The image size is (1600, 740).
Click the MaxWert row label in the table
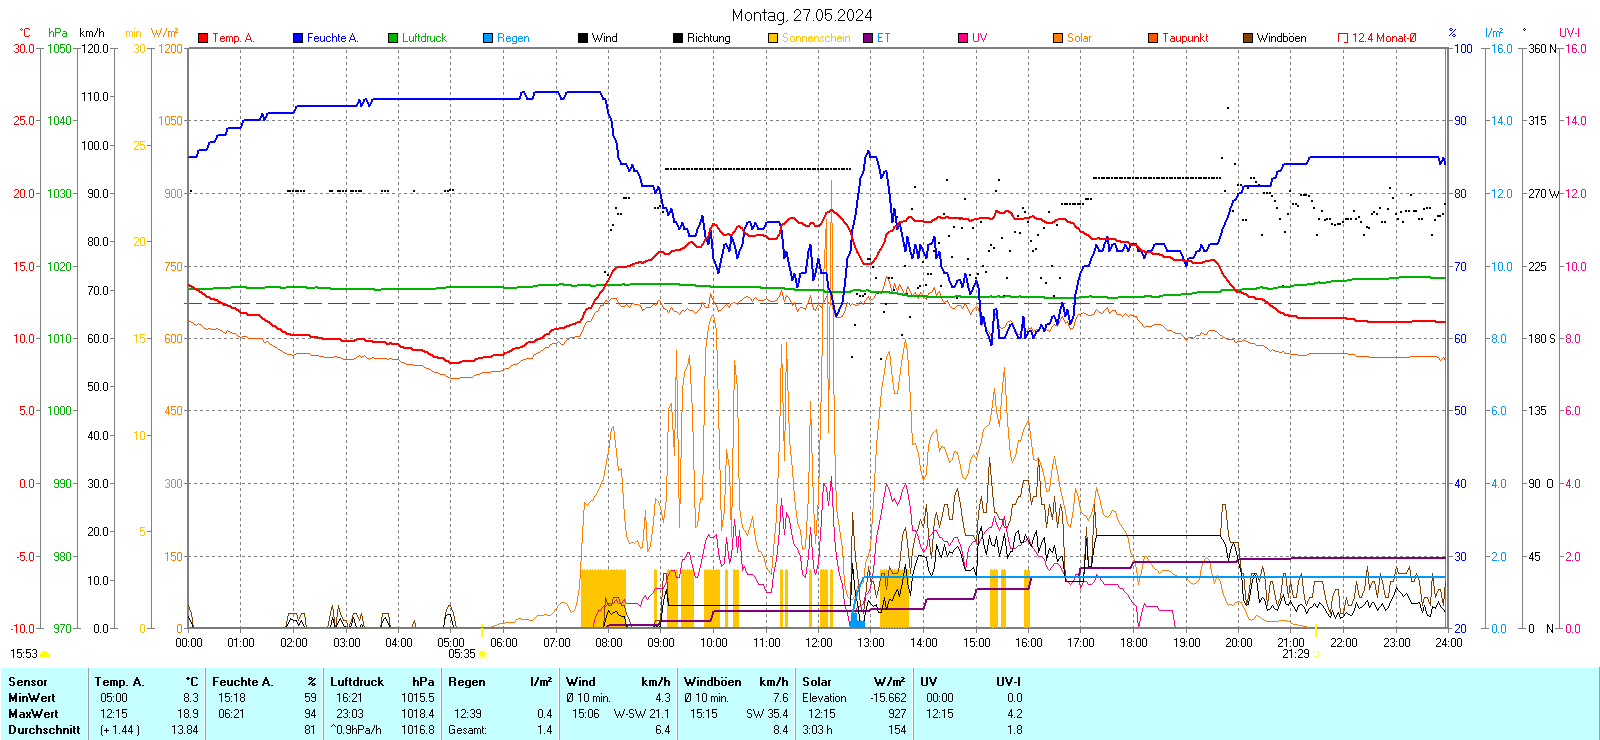33,714
